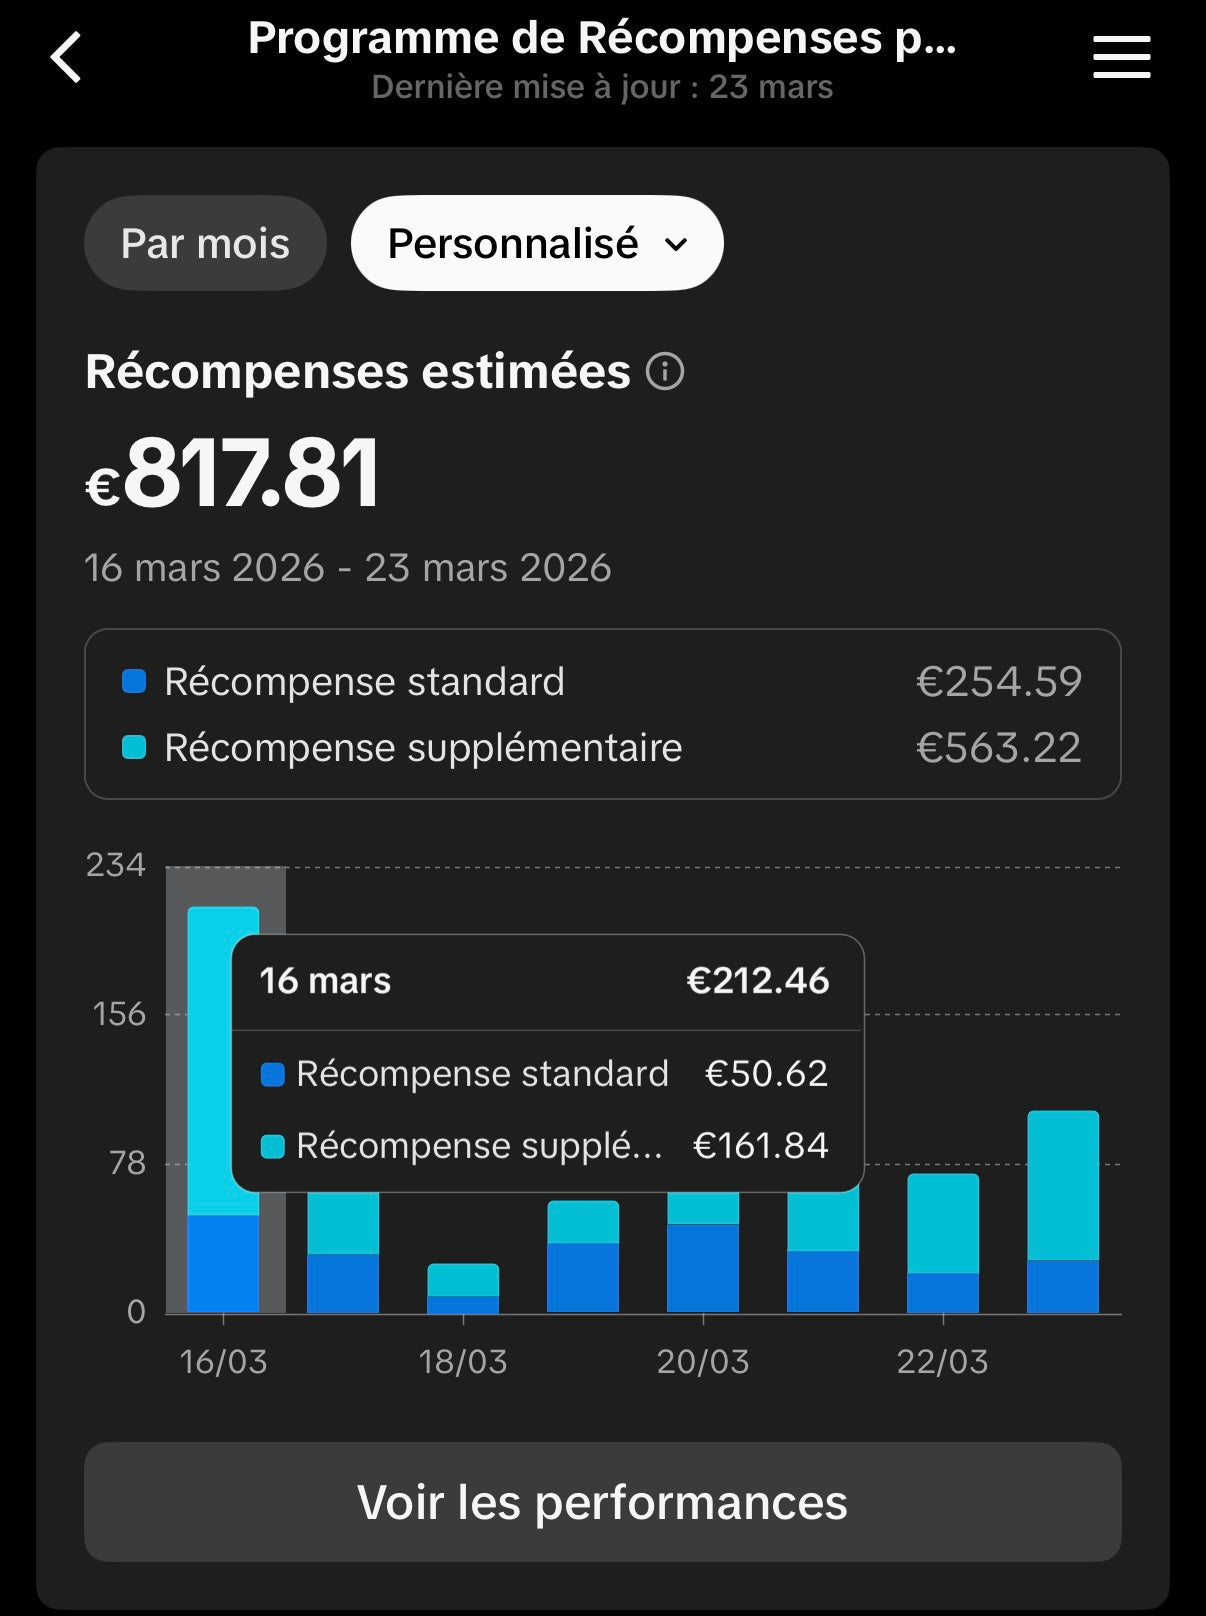
Task: Tap the 16 mars tooltip header
Action: click(x=545, y=981)
